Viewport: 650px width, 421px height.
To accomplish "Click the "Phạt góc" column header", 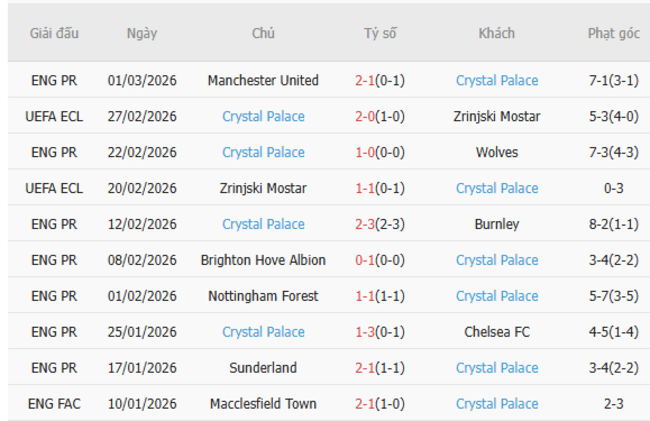I will pos(614,33).
